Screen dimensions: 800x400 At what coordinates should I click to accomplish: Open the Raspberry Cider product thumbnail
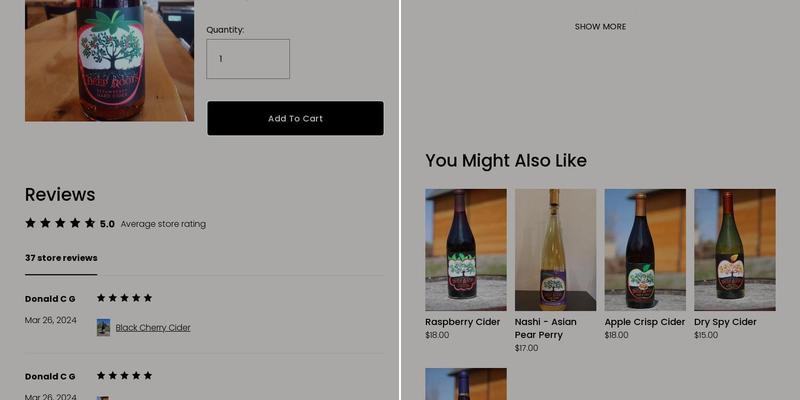(x=465, y=250)
